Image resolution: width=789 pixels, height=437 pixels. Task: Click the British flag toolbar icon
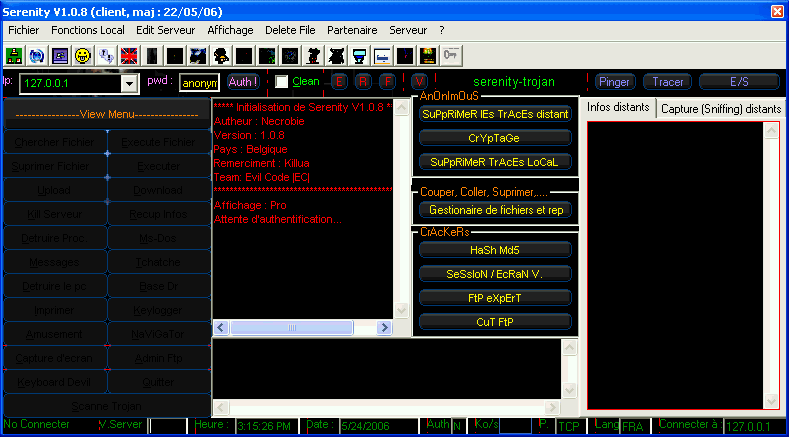129,54
